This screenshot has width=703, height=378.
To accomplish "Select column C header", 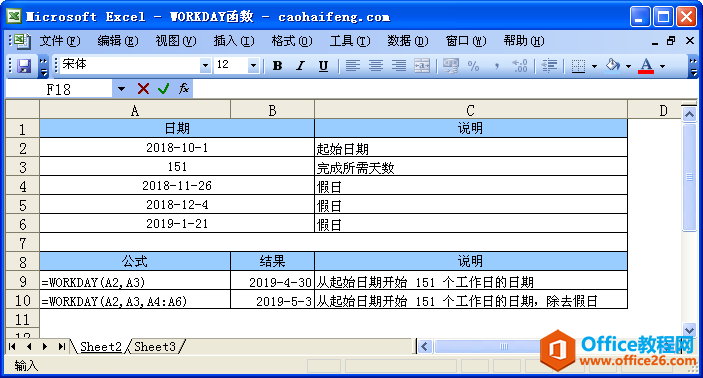I will pyautogui.click(x=471, y=110).
